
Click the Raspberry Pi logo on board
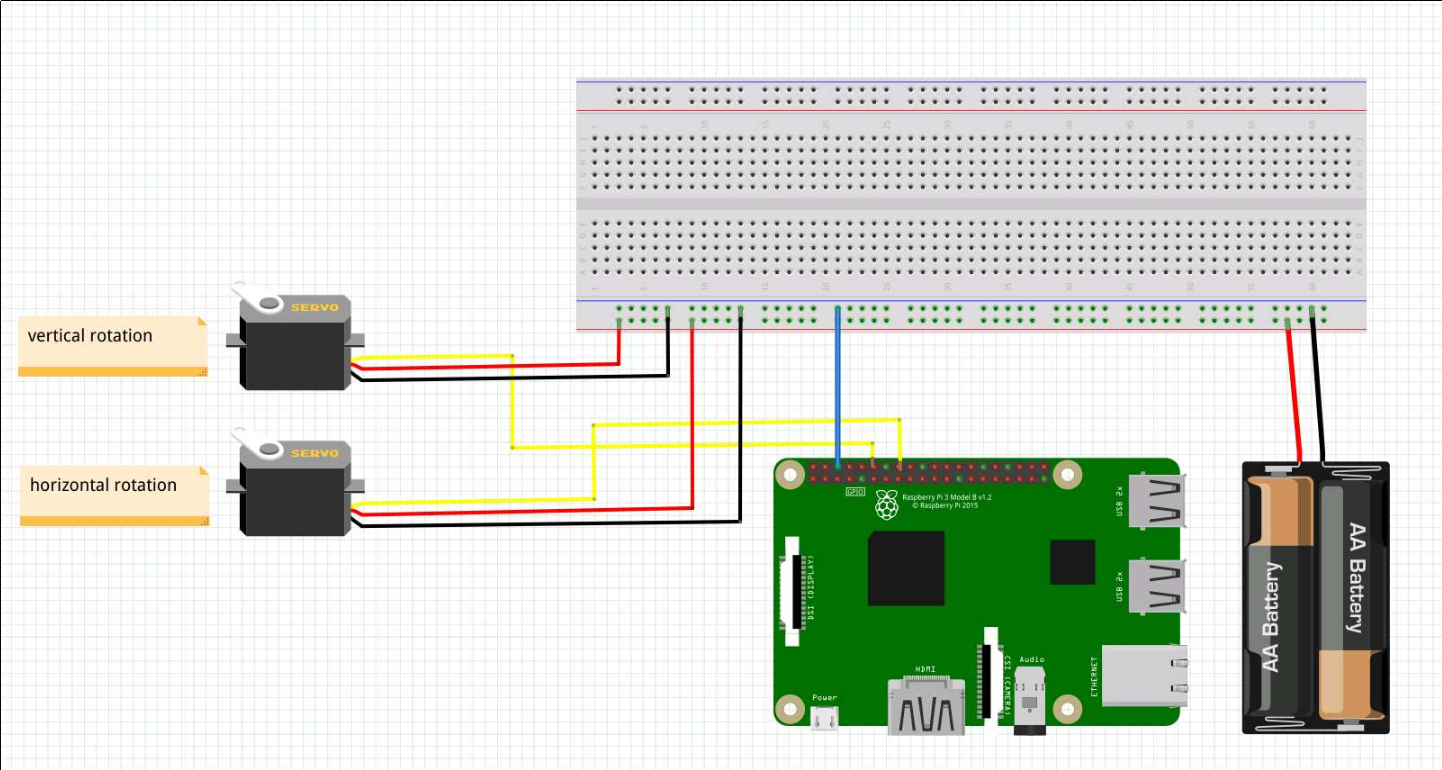click(886, 505)
